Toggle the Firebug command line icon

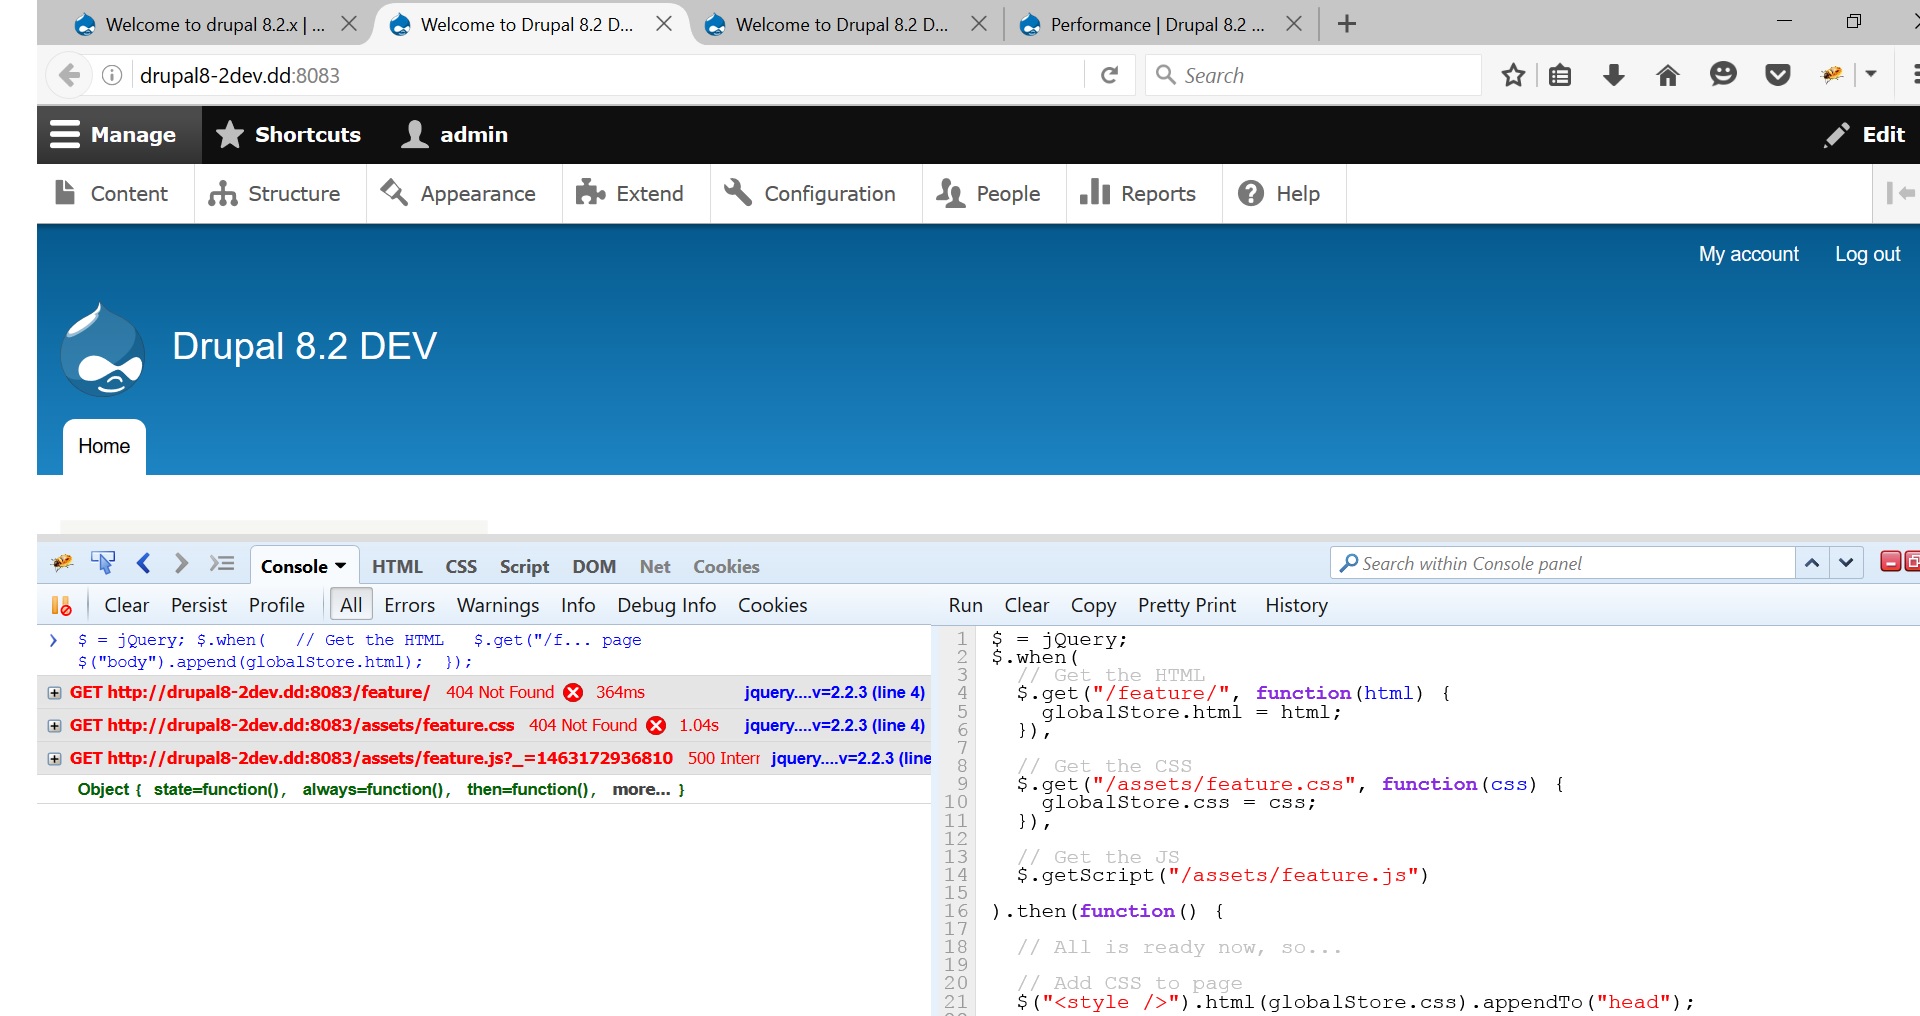(222, 563)
